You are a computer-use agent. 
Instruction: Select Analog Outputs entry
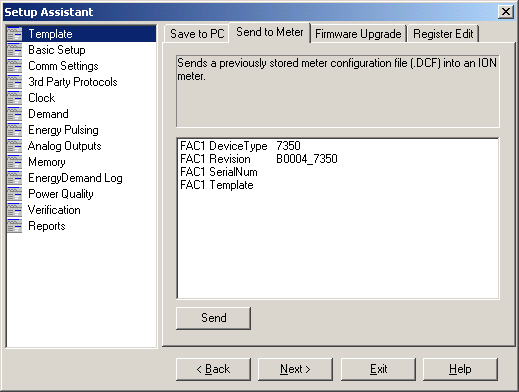(x=65, y=146)
